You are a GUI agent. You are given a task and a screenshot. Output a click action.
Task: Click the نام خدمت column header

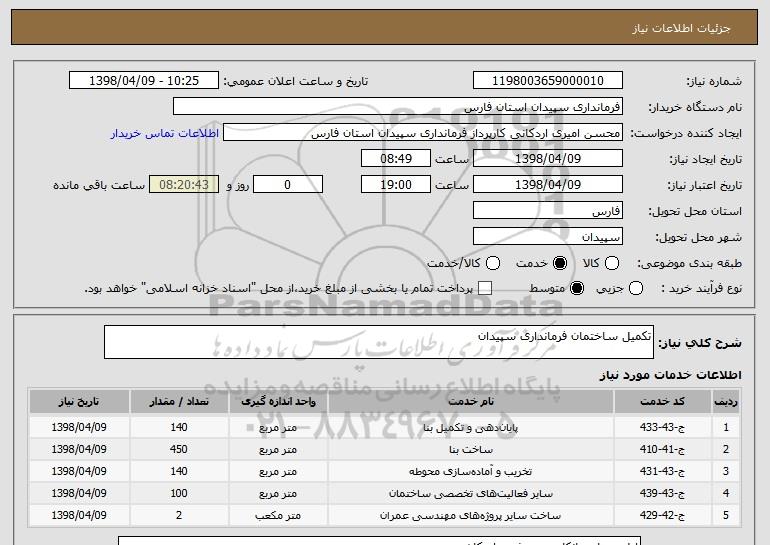470,402
